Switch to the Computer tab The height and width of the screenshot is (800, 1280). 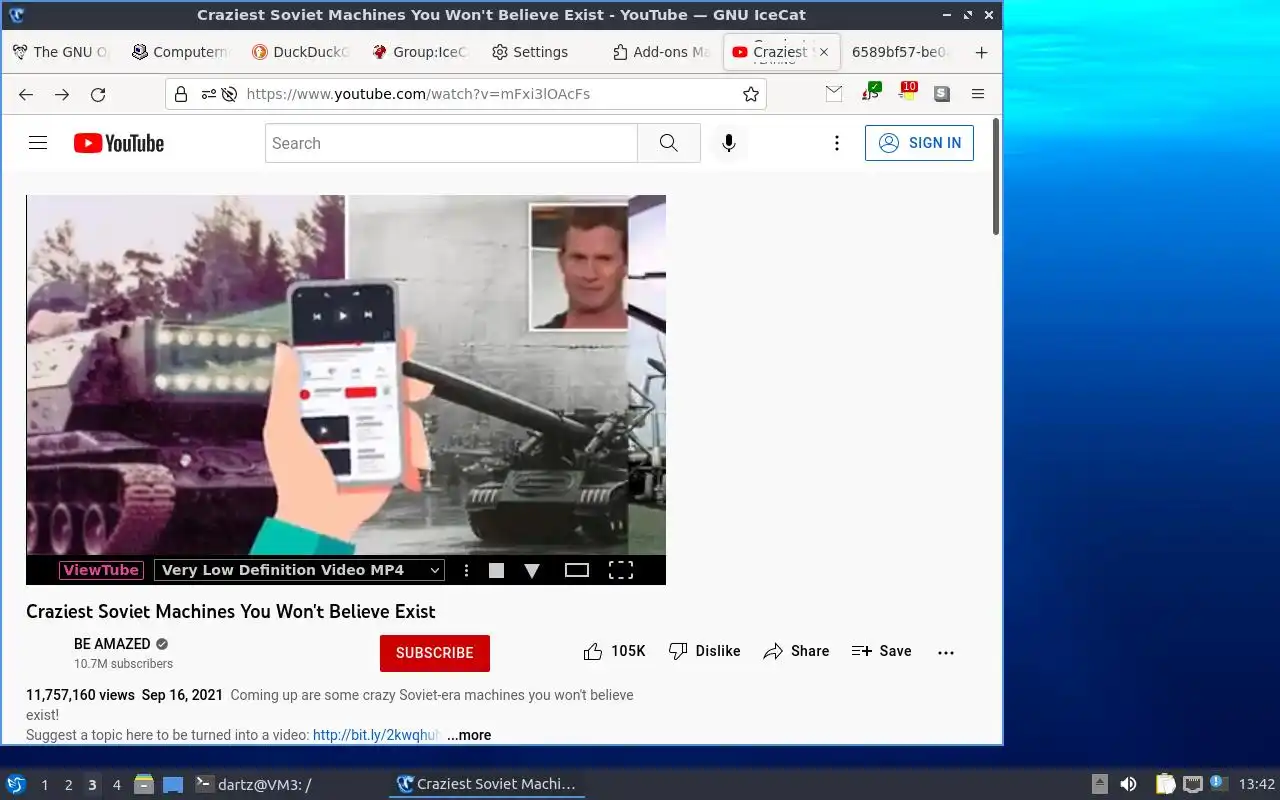pos(180,52)
